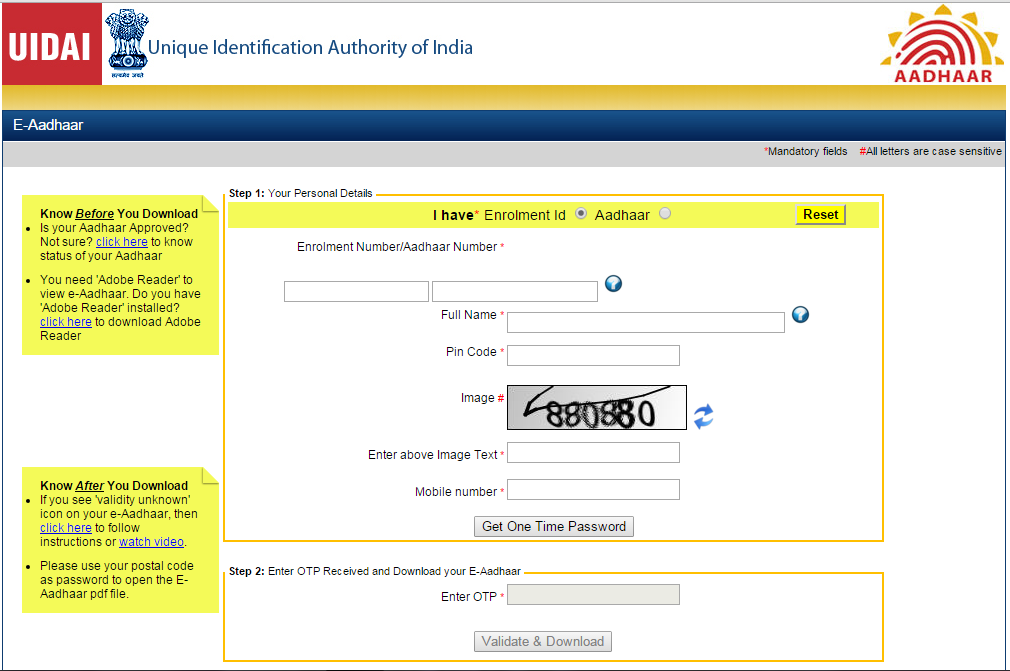1010x671 pixels.
Task: Click the captcha image showing distorted digits
Action: [596, 407]
